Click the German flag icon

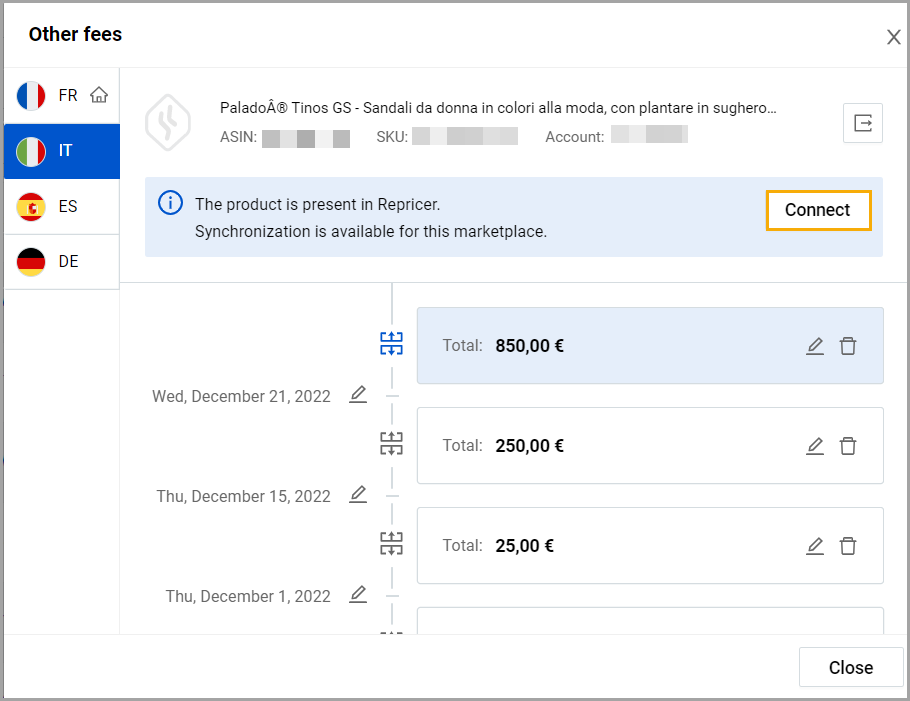click(x=31, y=262)
